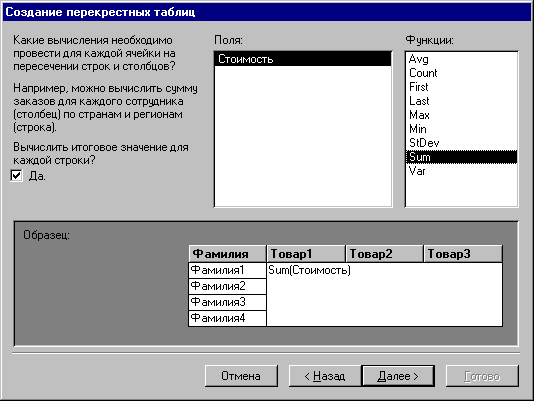Click the Готово button
The image size is (534, 401).
(482, 376)
